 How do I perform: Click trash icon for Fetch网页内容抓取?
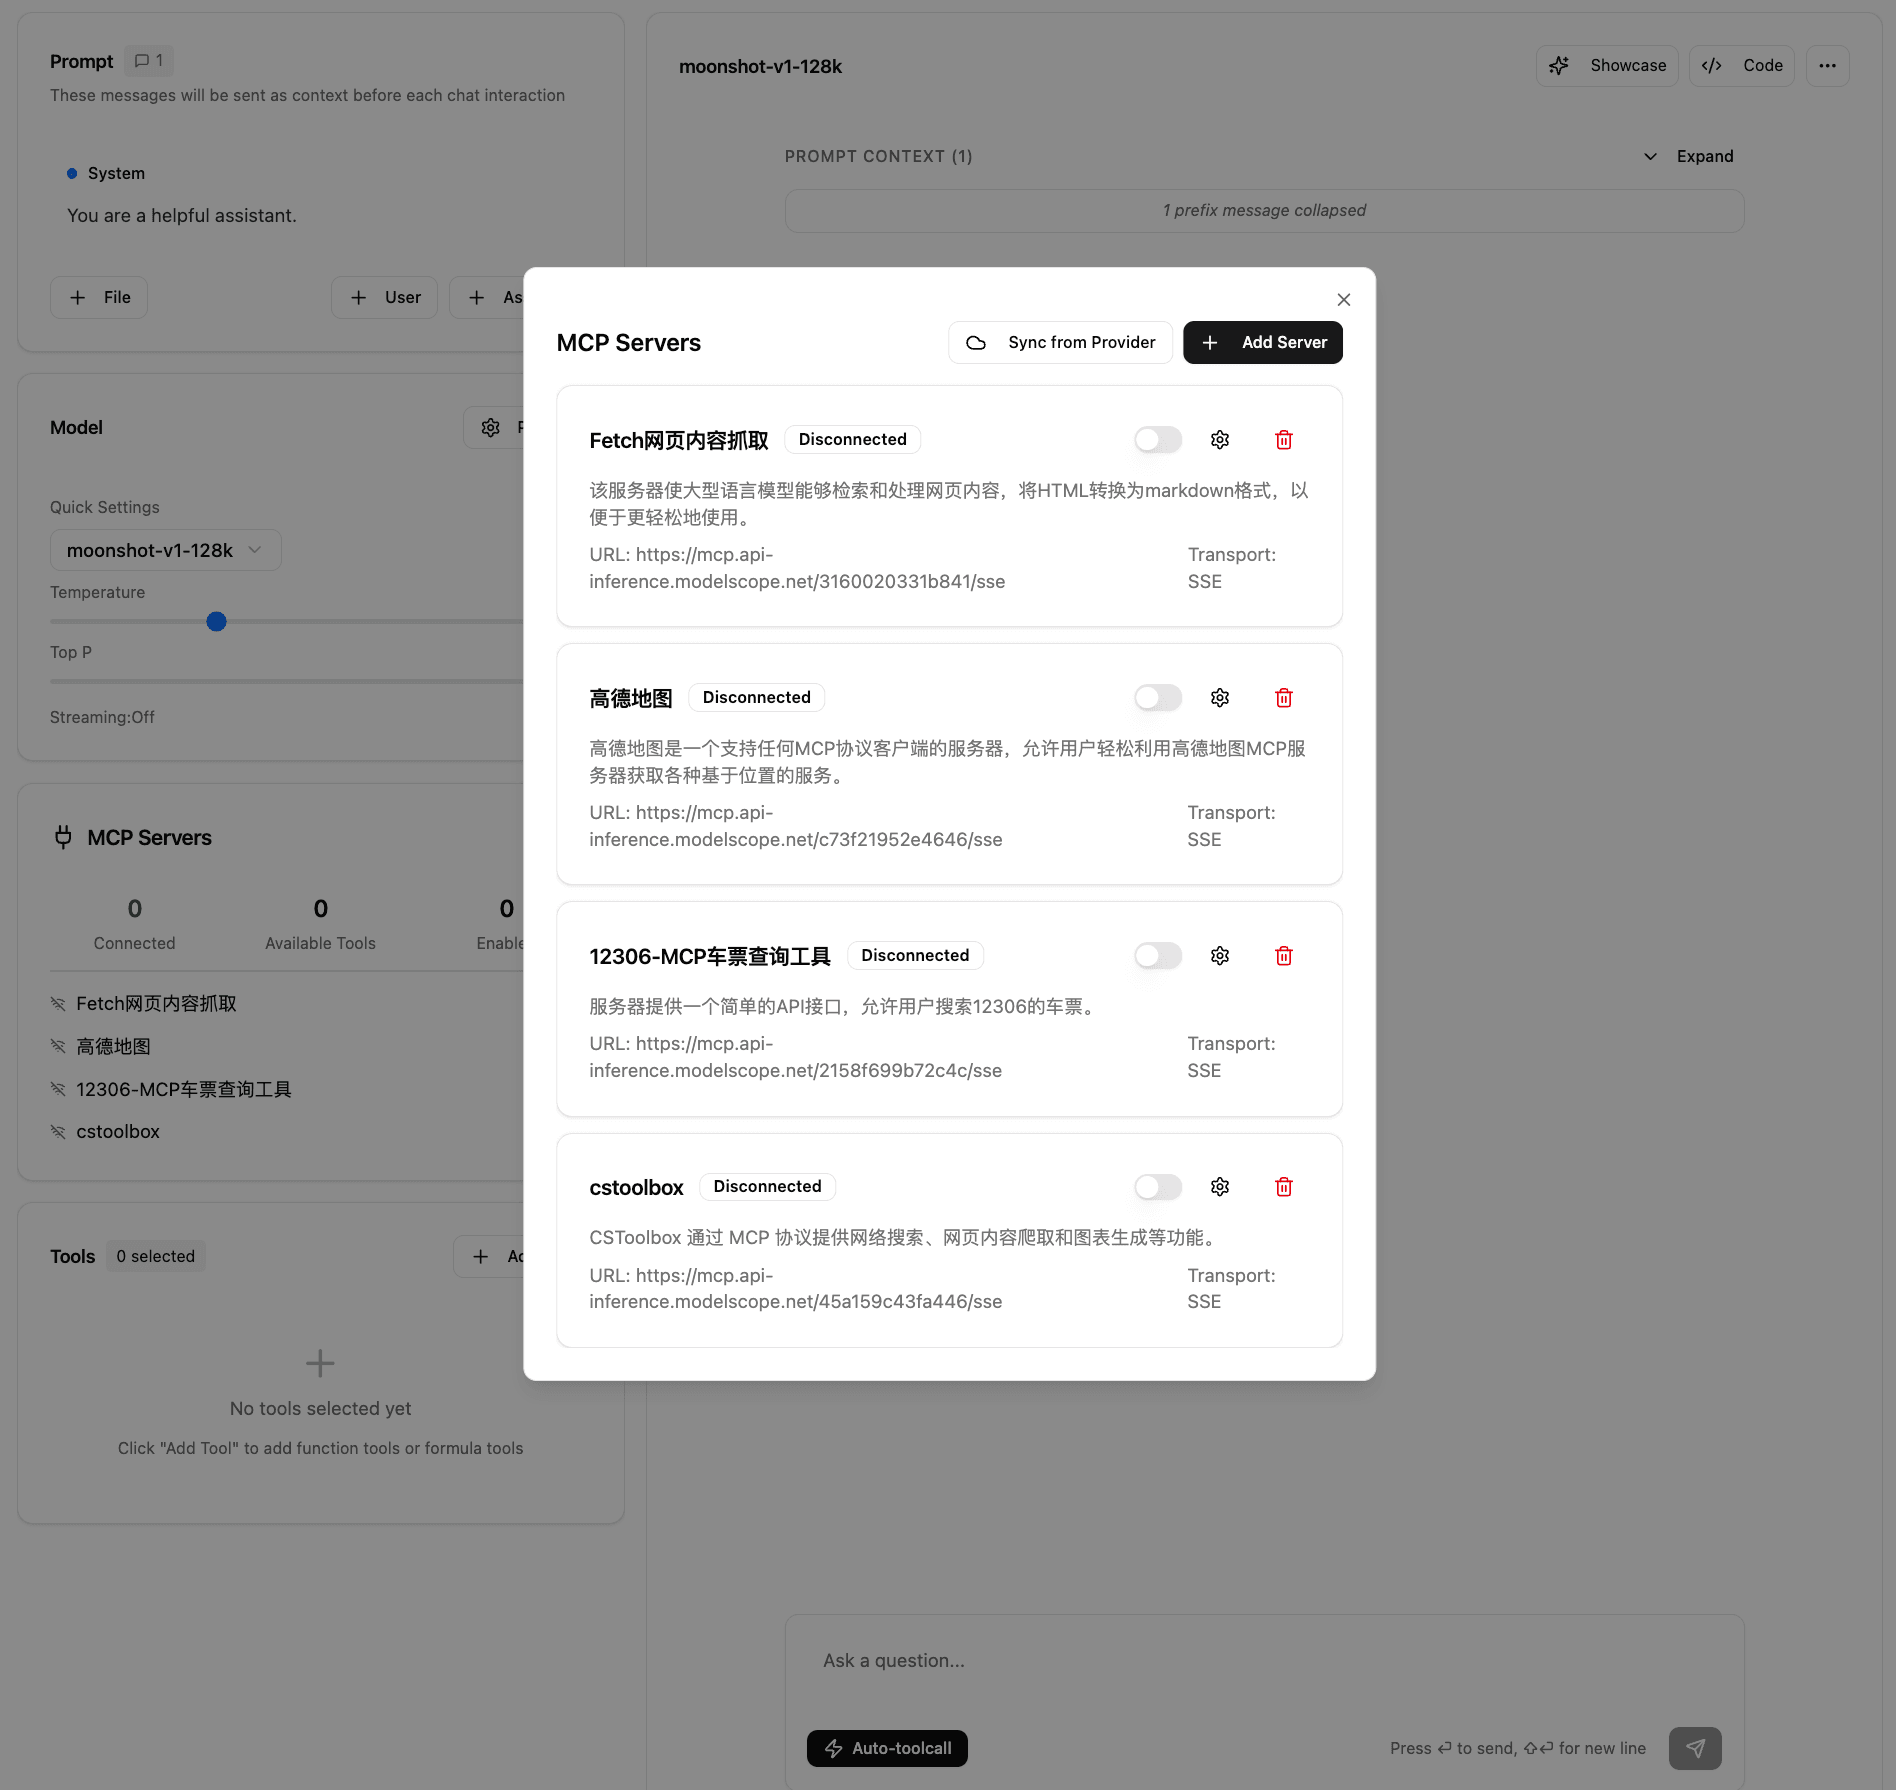(1284, 440)
